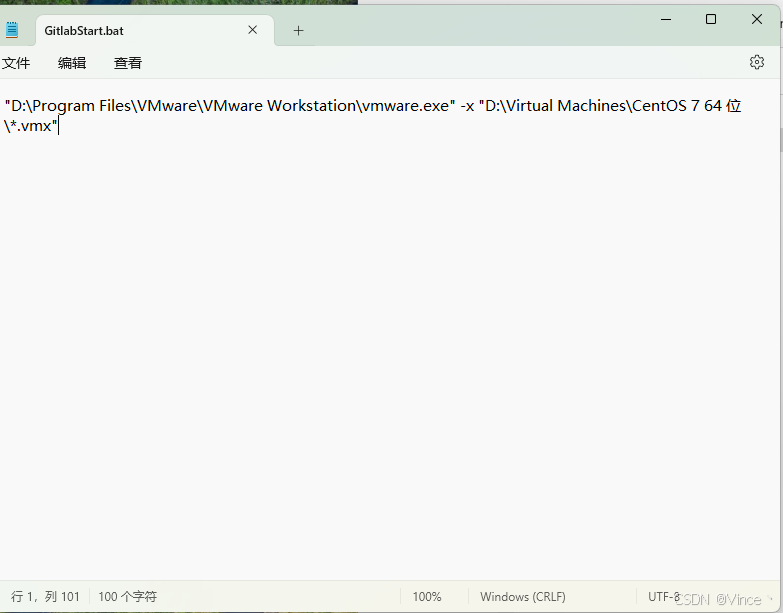Open the 编辑 menu
This screenshot has height=613, width=783.
[x=72, y=63]
